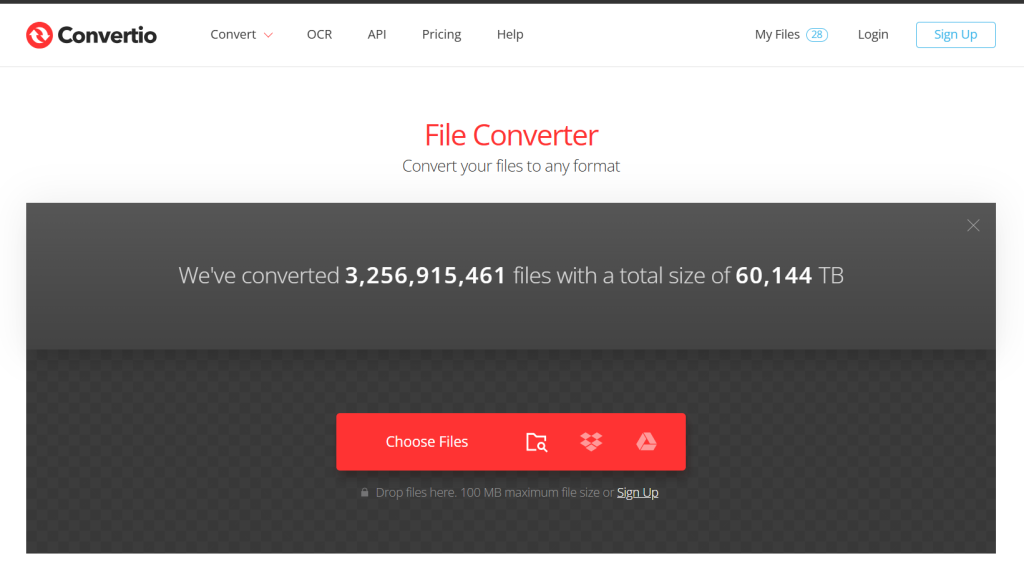Click the 28 files count badge

point(817,35)
